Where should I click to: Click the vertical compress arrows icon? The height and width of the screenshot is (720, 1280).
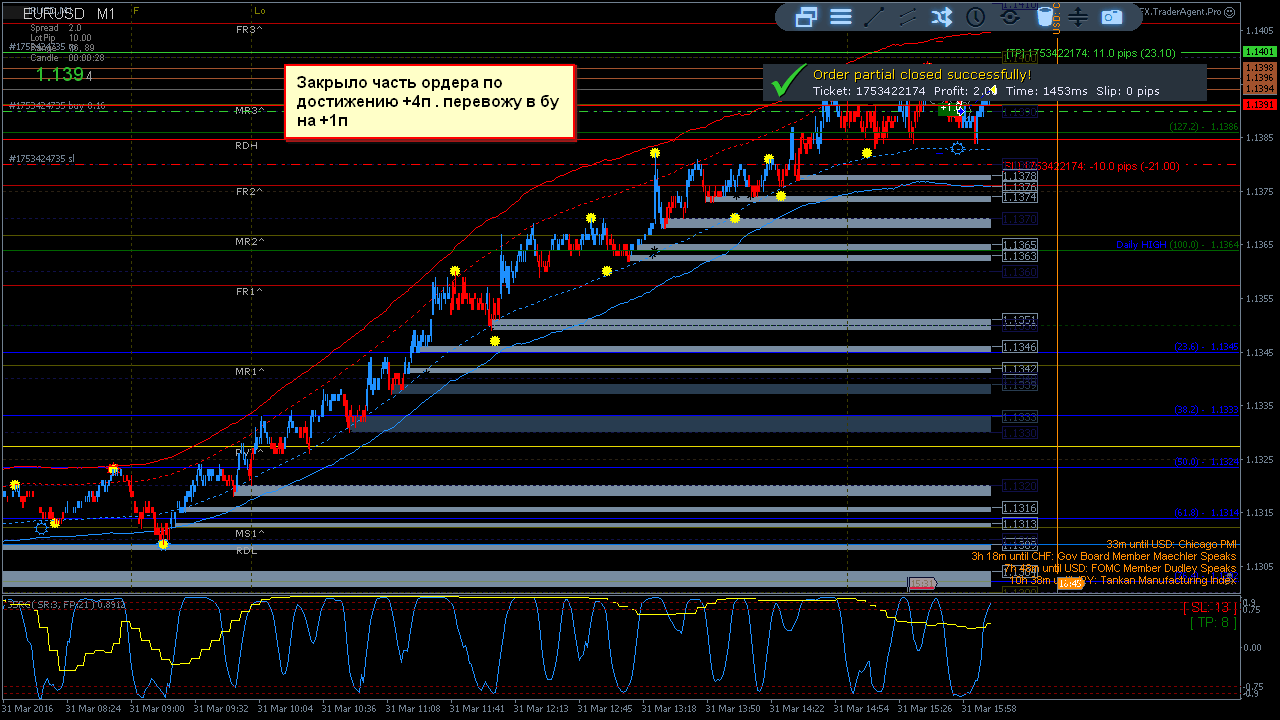pyautogui.click(x=1078, y=17)
